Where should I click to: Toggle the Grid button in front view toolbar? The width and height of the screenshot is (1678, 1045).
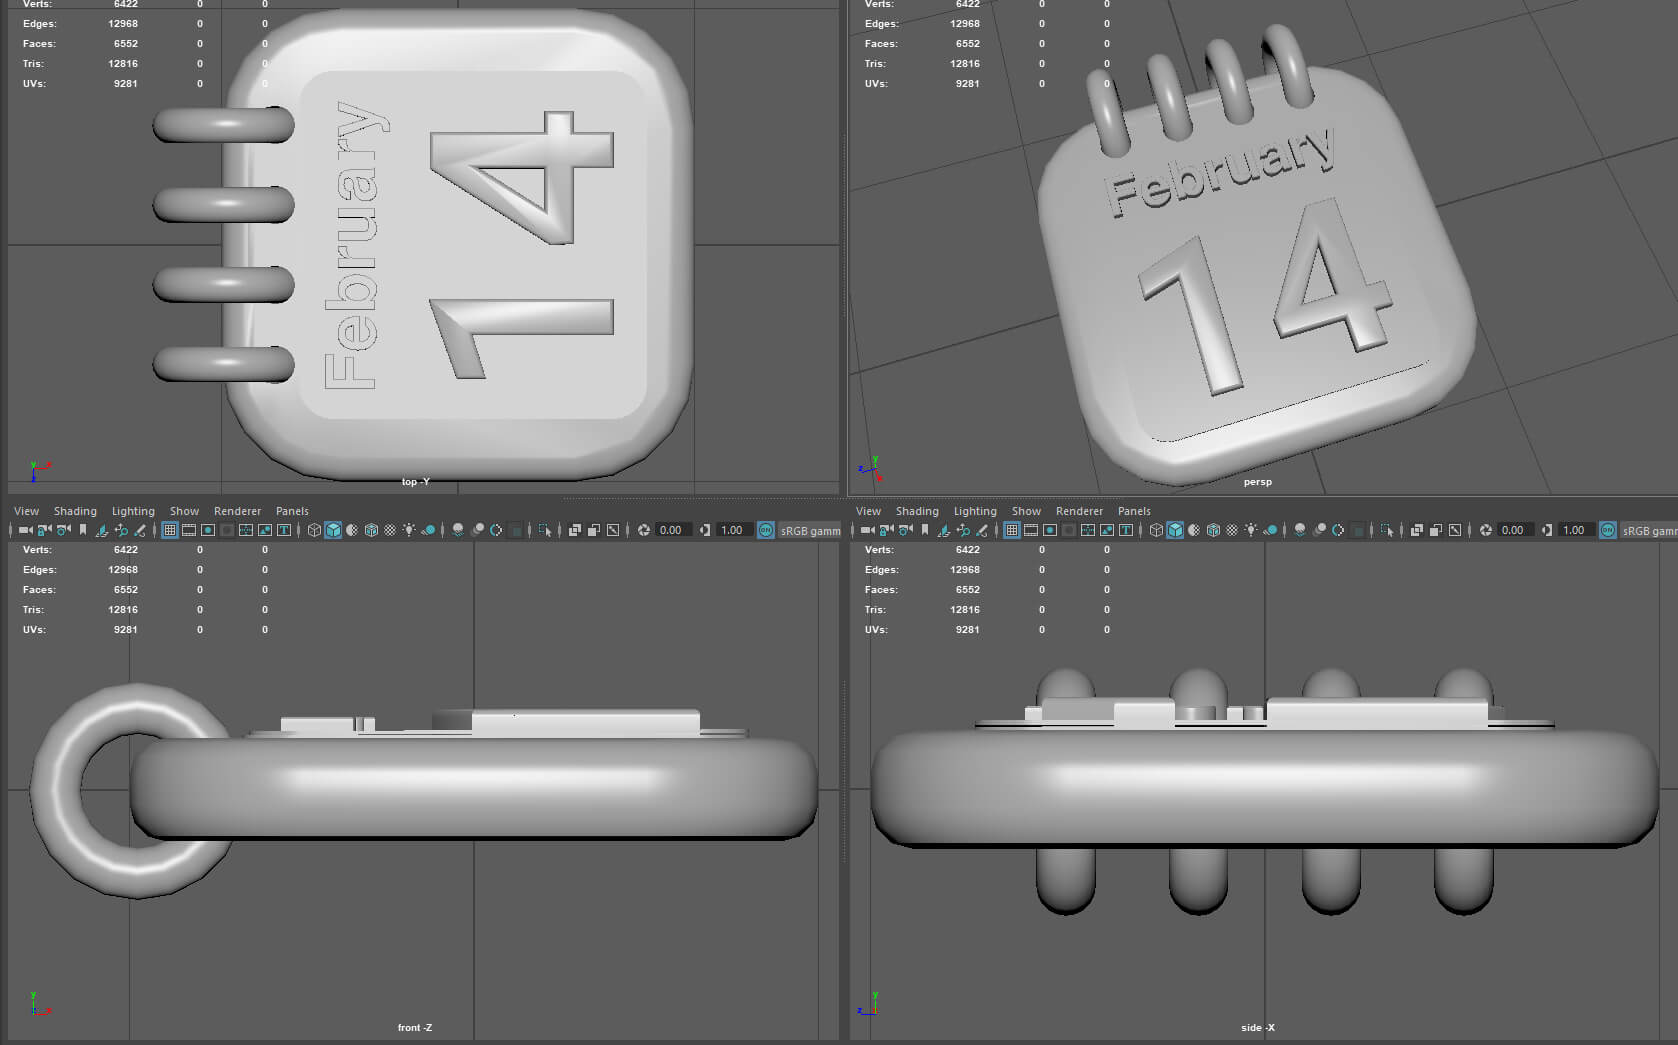click(170, 530)
